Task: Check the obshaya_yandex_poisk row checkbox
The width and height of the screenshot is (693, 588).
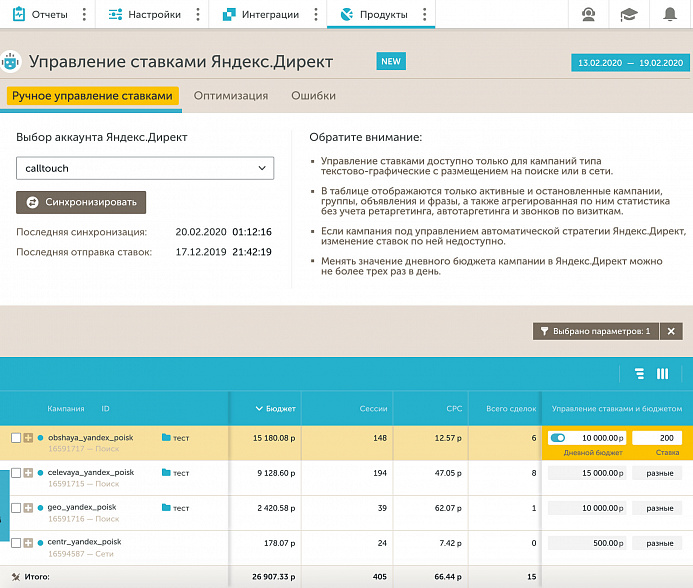Action: tap(16, 438)
